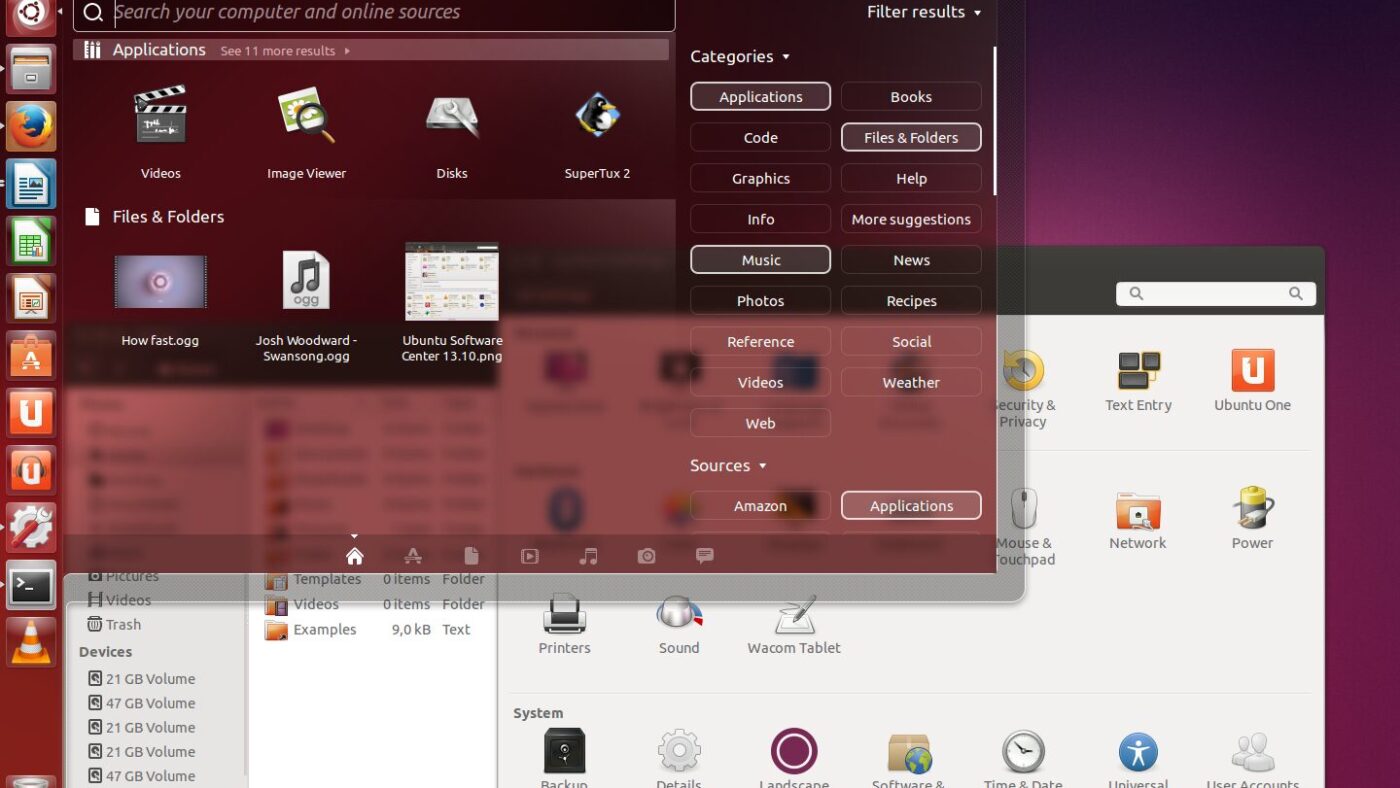Launch Firefox from the launcher
Screen dimensions: 1400x788
[x=31, y=126]
